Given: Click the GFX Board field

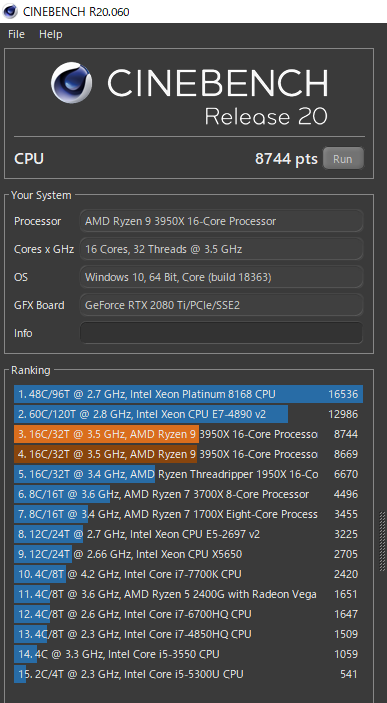Looking at the screenshot, I should click(x=221, y=305).
